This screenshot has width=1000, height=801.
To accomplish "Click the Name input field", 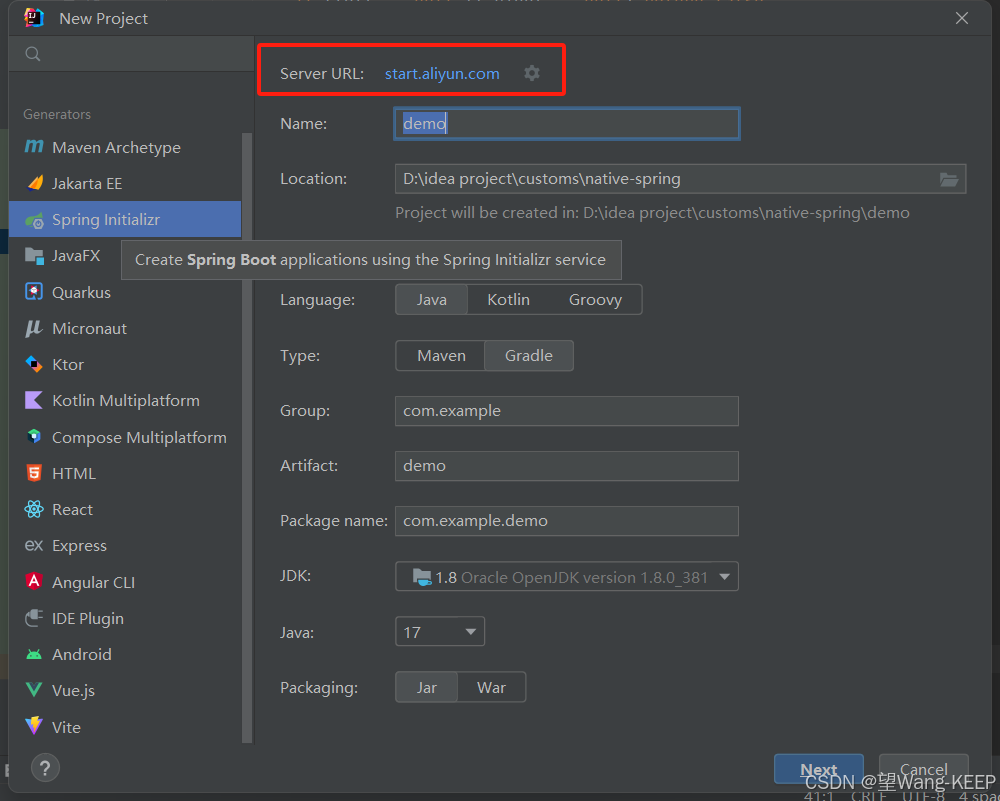I will [567, 124].
